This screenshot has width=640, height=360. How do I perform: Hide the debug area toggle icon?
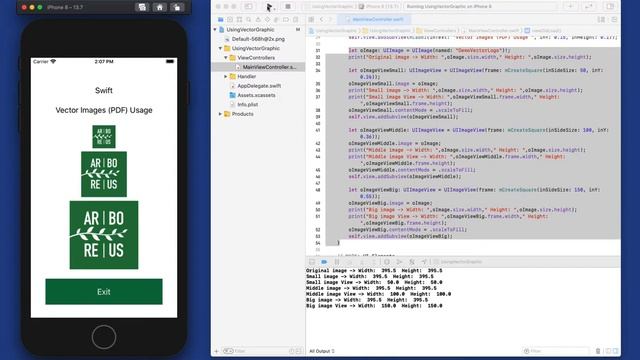click(312, 262)
